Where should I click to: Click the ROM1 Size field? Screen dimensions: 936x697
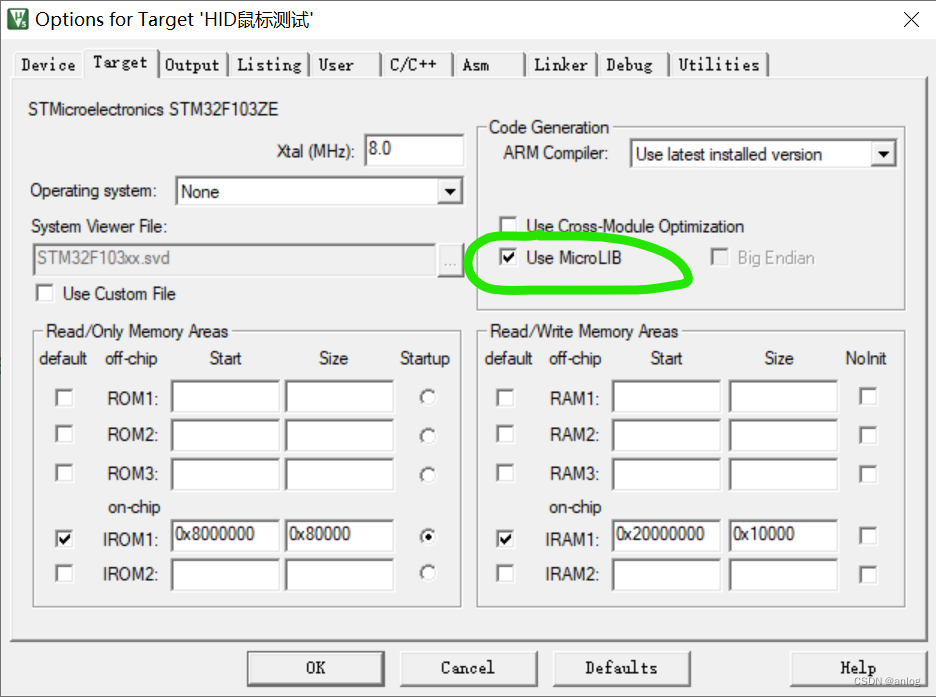[340, 396]
